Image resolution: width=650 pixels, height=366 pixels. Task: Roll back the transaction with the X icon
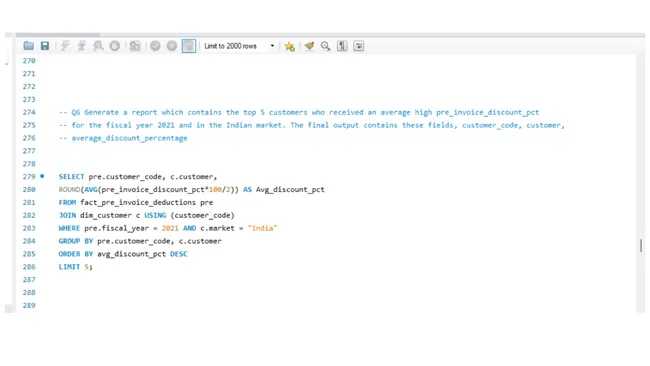(x=172, y=46)
